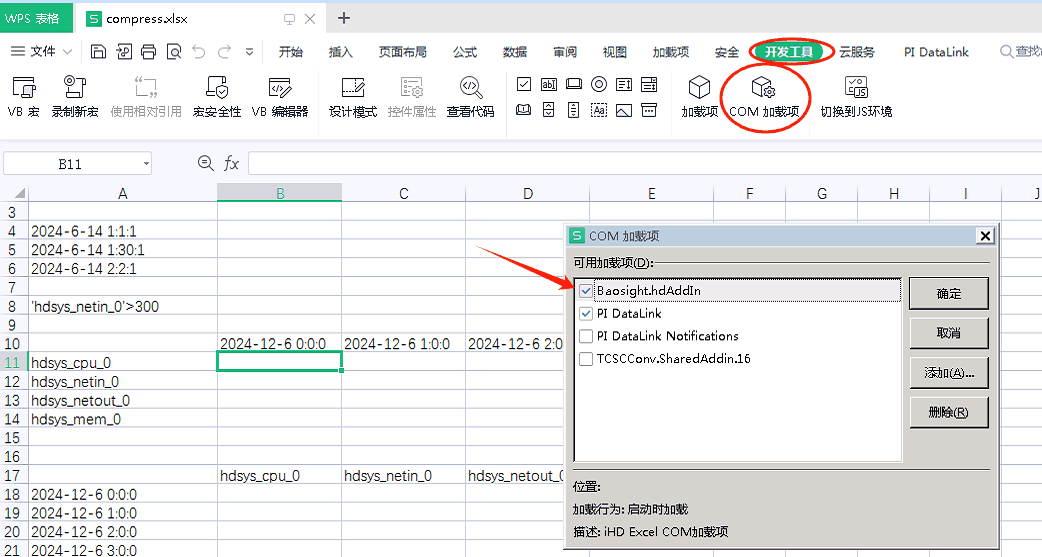Click the select-all corner of the sheet

16,193
